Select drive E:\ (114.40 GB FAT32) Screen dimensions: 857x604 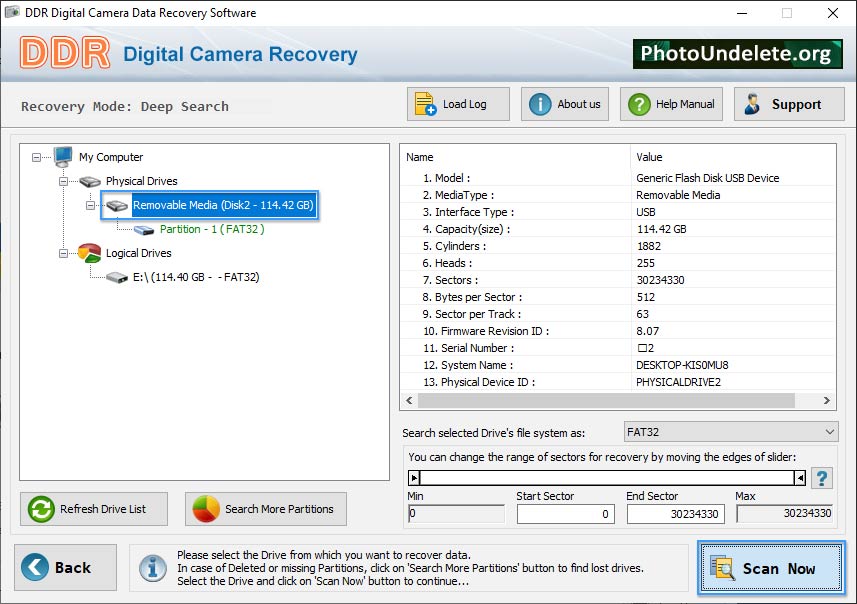[196, 278]
